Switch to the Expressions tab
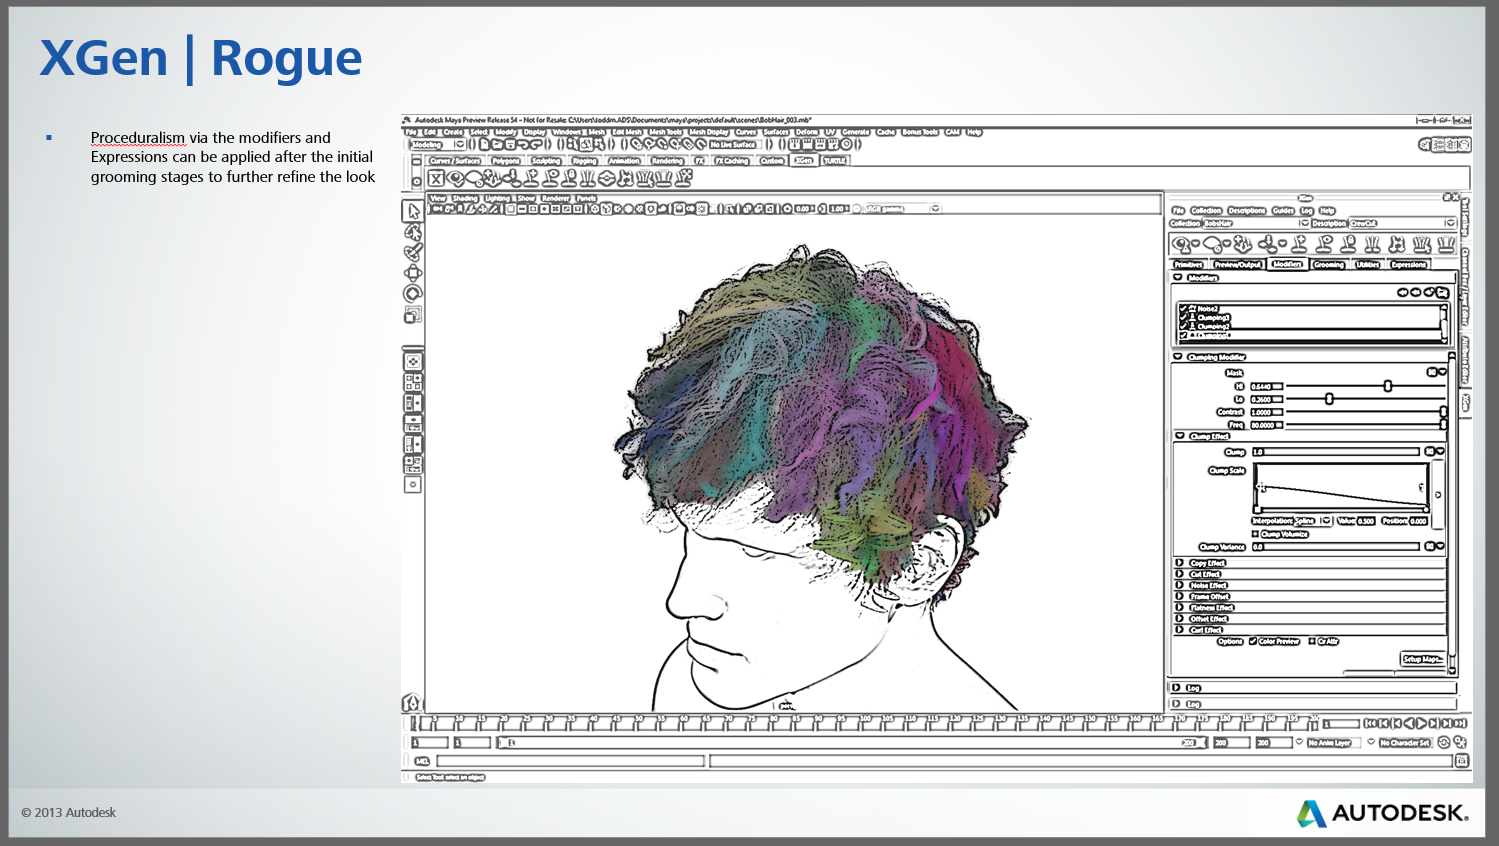The image size is (1499, 846). coord(1409,265)
